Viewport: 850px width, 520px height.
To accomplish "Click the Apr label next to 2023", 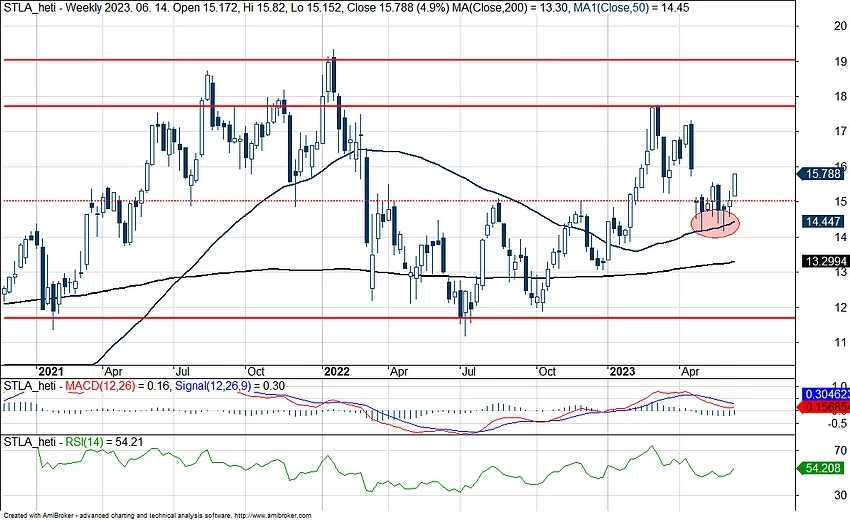I will [690, 371].
